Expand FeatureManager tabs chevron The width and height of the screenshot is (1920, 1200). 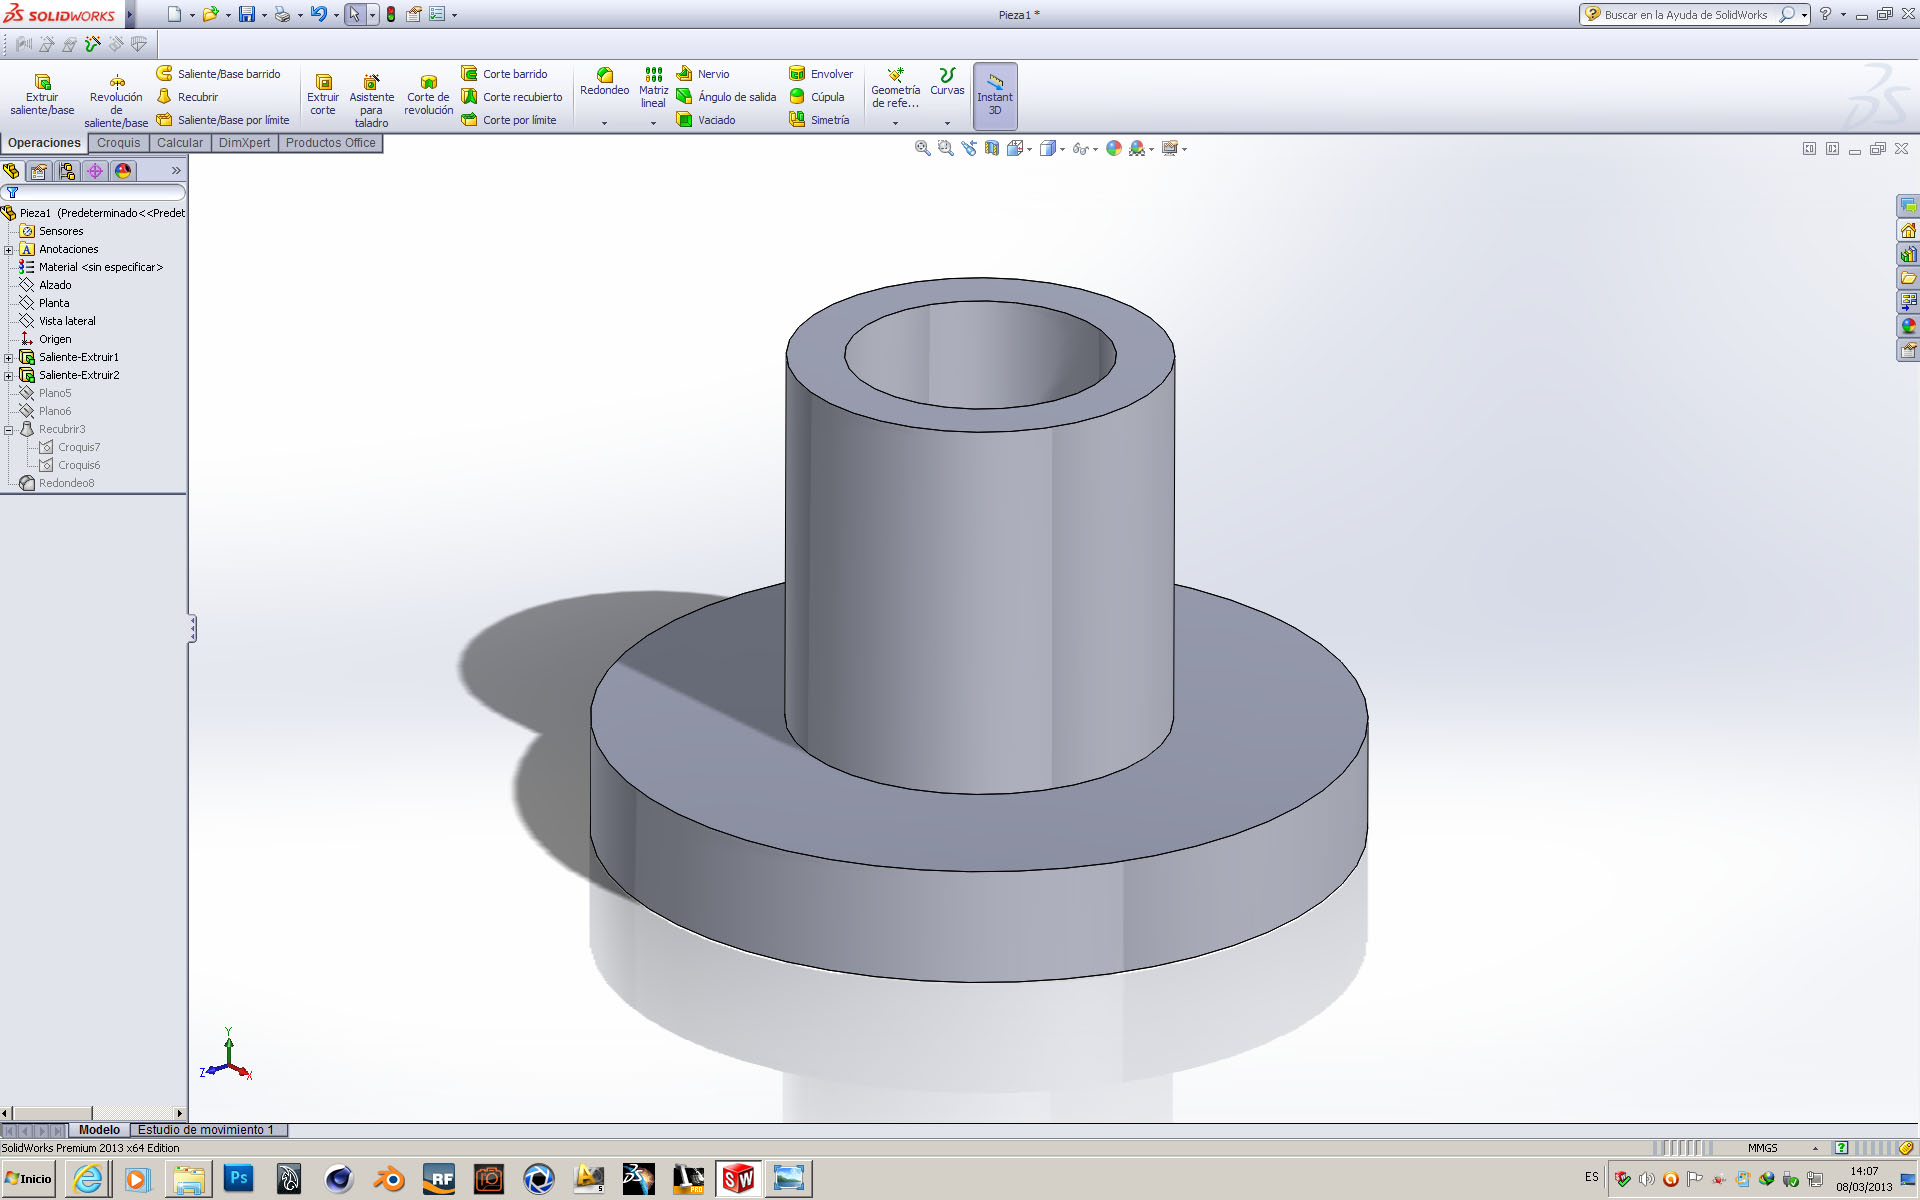176,171
